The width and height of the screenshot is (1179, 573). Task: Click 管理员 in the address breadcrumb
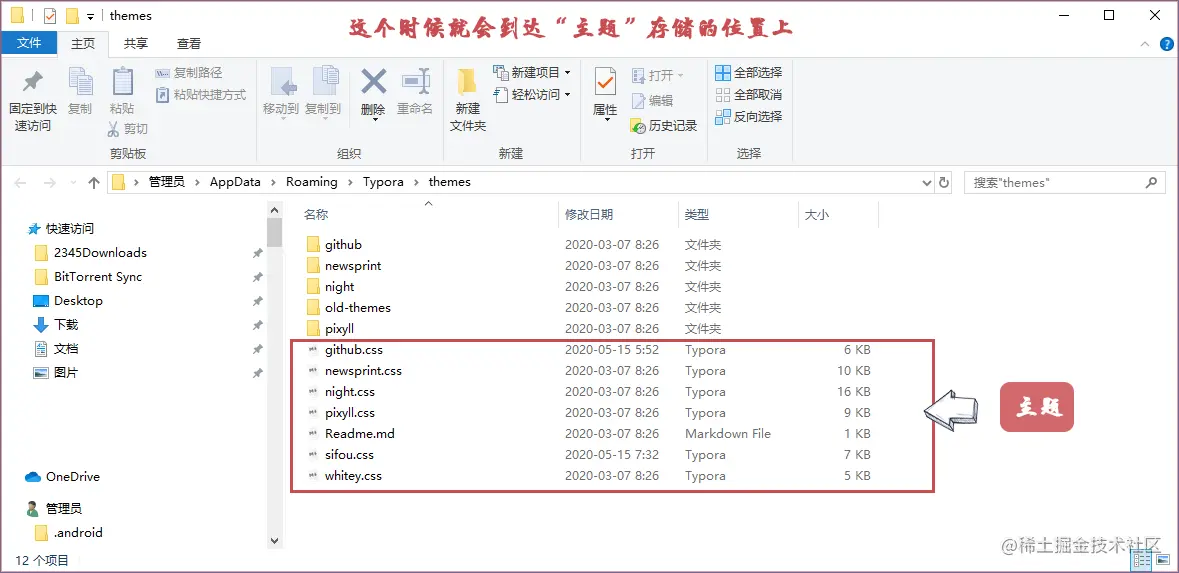coord(167,182)
